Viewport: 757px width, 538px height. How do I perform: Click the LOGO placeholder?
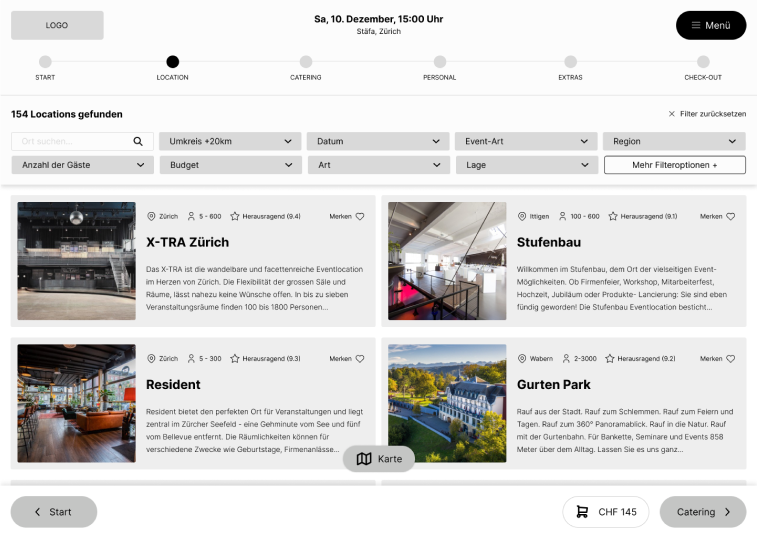tap(57, 25)
